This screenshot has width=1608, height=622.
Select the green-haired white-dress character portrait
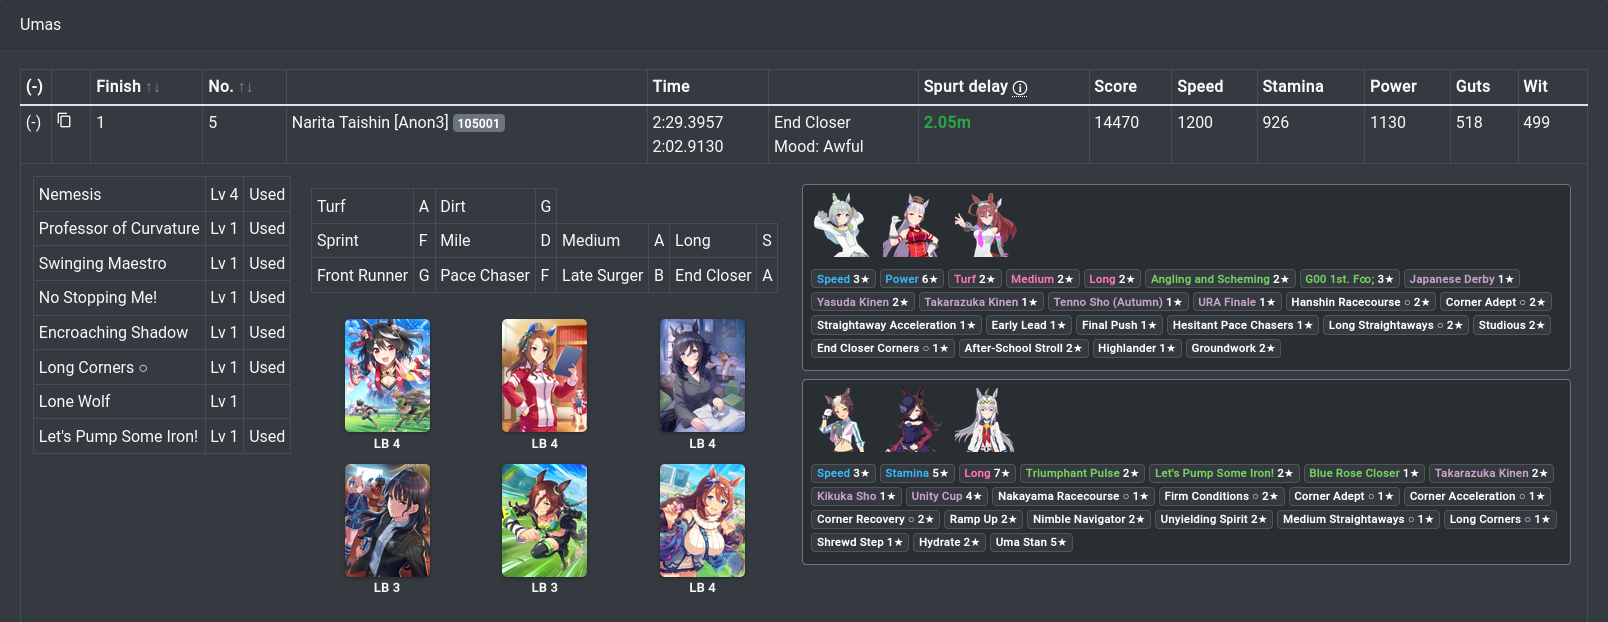[842, 225]
